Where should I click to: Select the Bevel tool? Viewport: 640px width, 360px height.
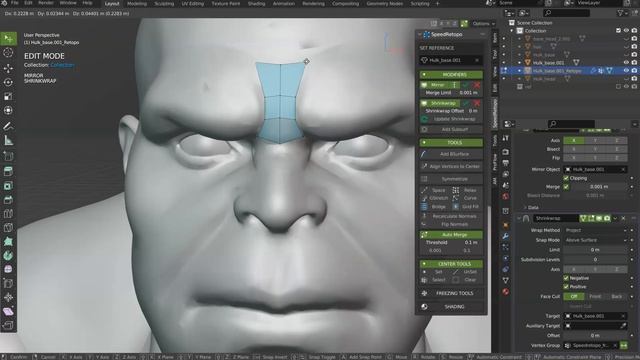[8, 200]
